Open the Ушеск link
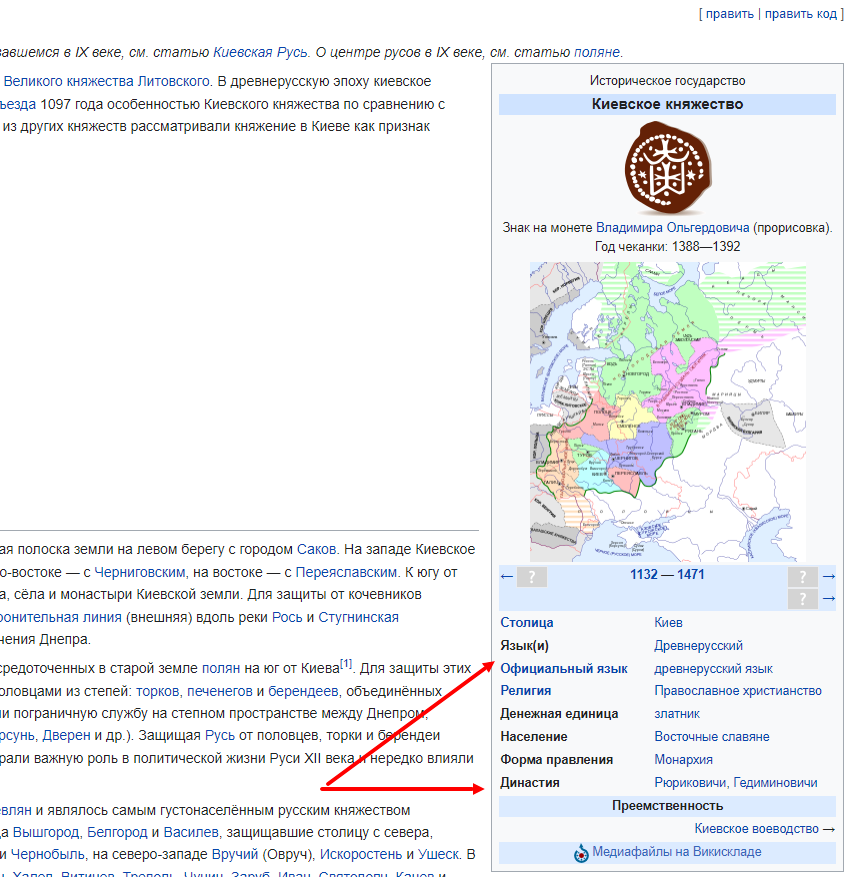The image size is (860, 877). click(439, 855)
